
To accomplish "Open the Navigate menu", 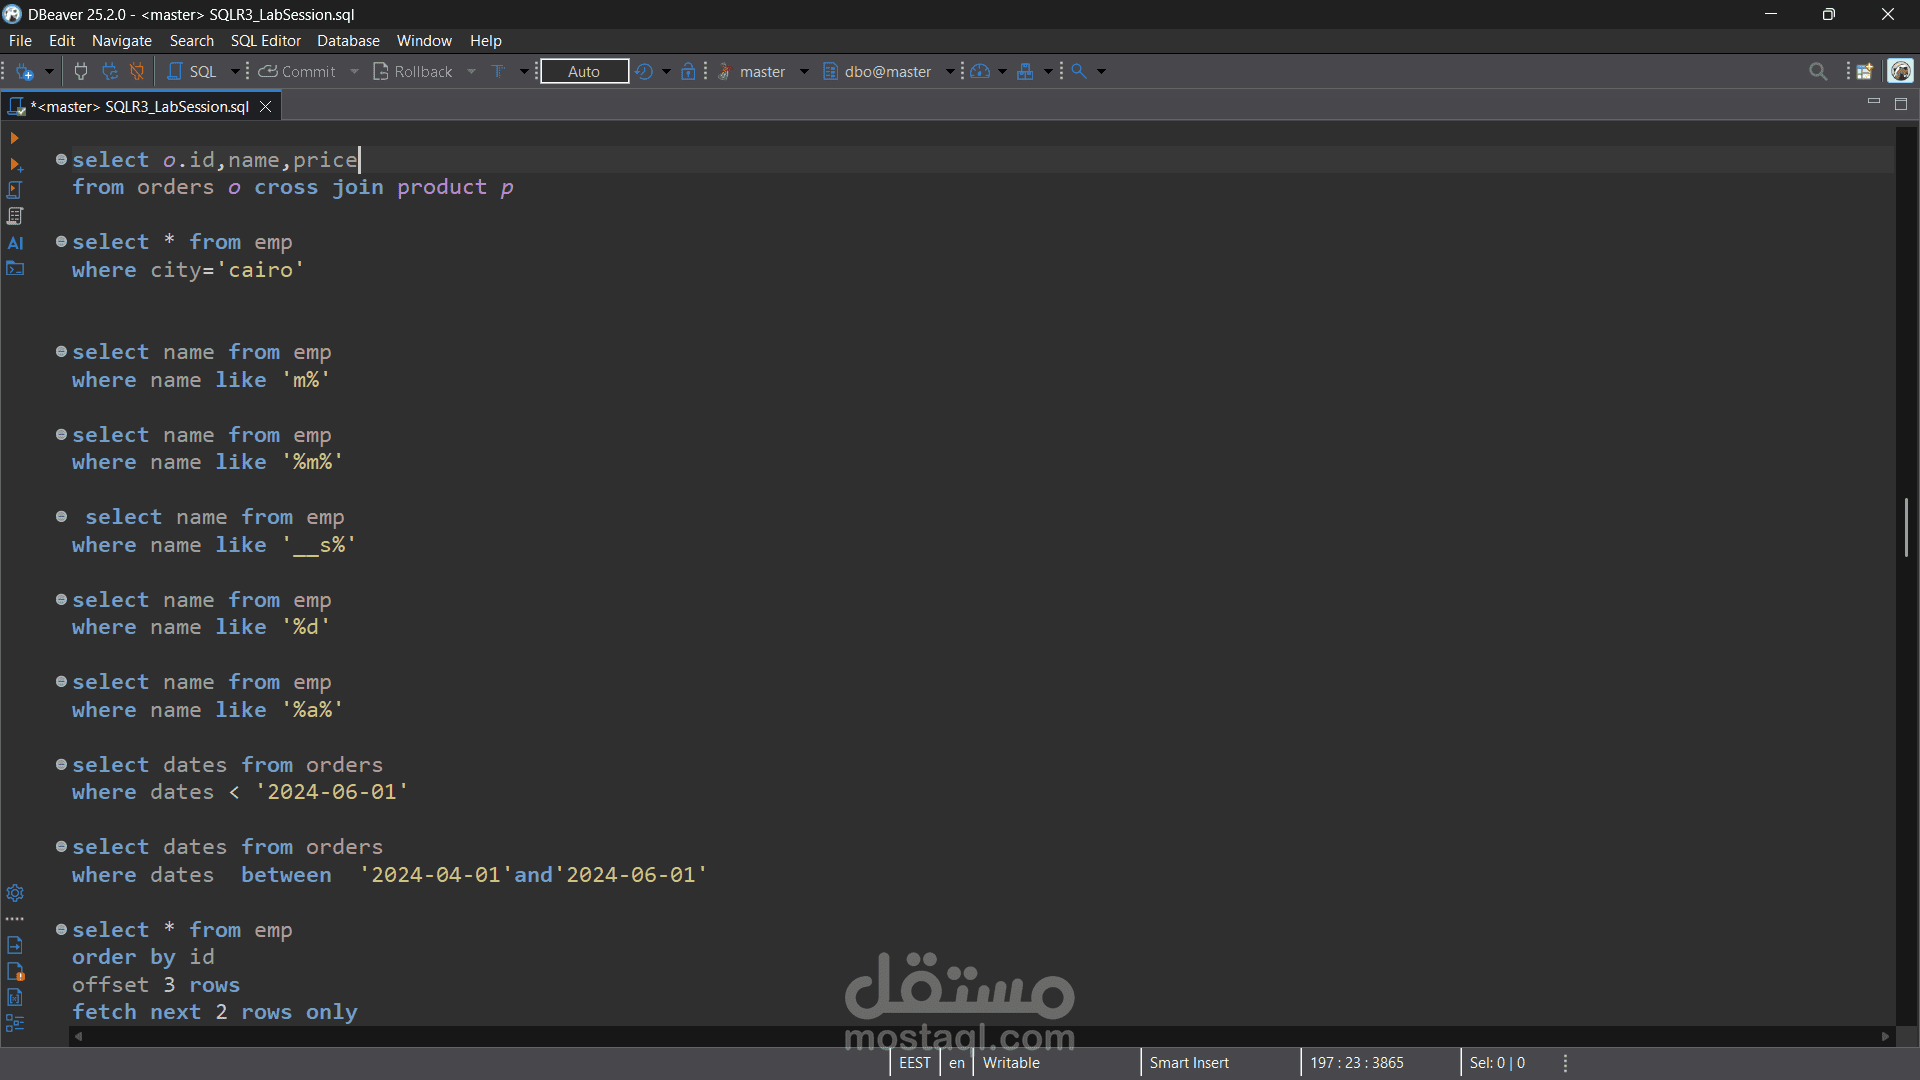I will coord(122,41).
